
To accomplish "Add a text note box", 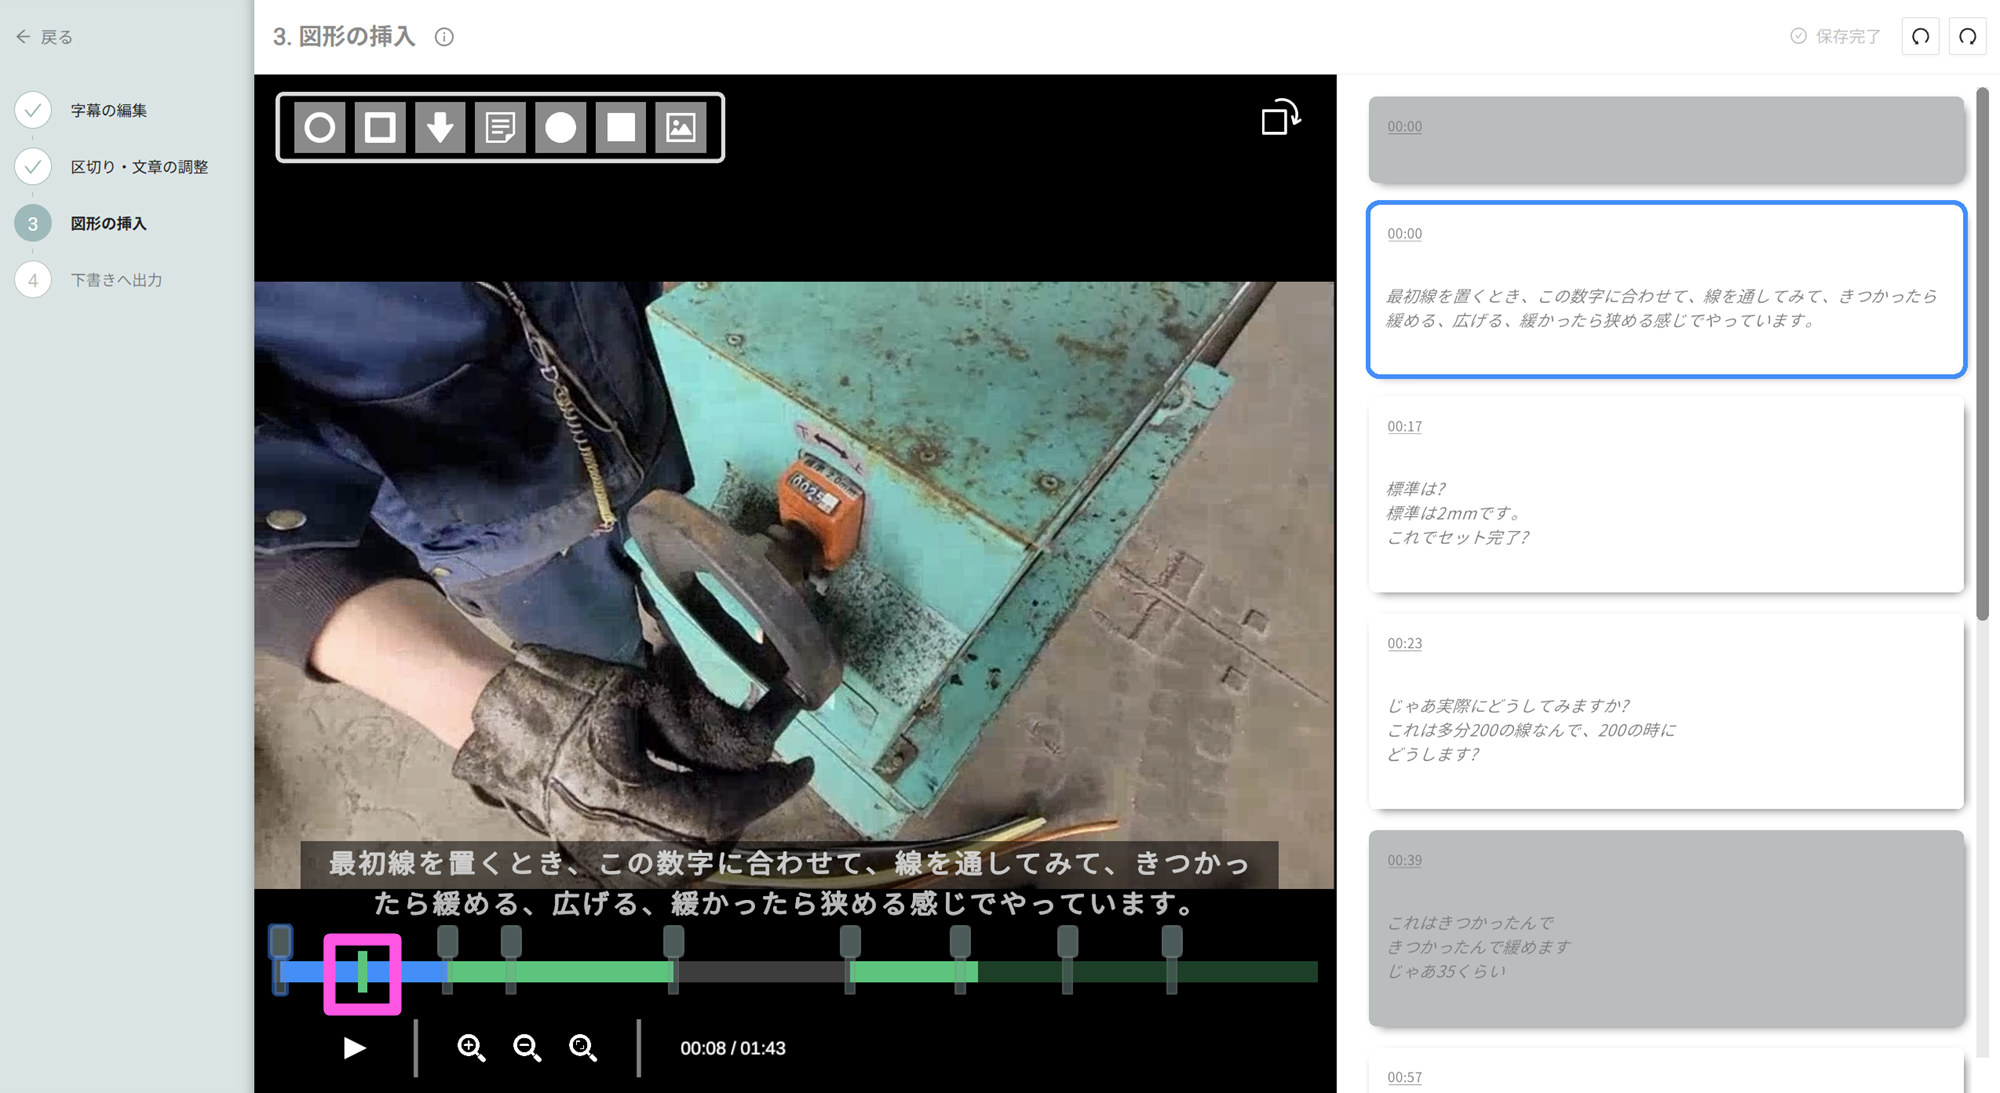I will 500,128.
